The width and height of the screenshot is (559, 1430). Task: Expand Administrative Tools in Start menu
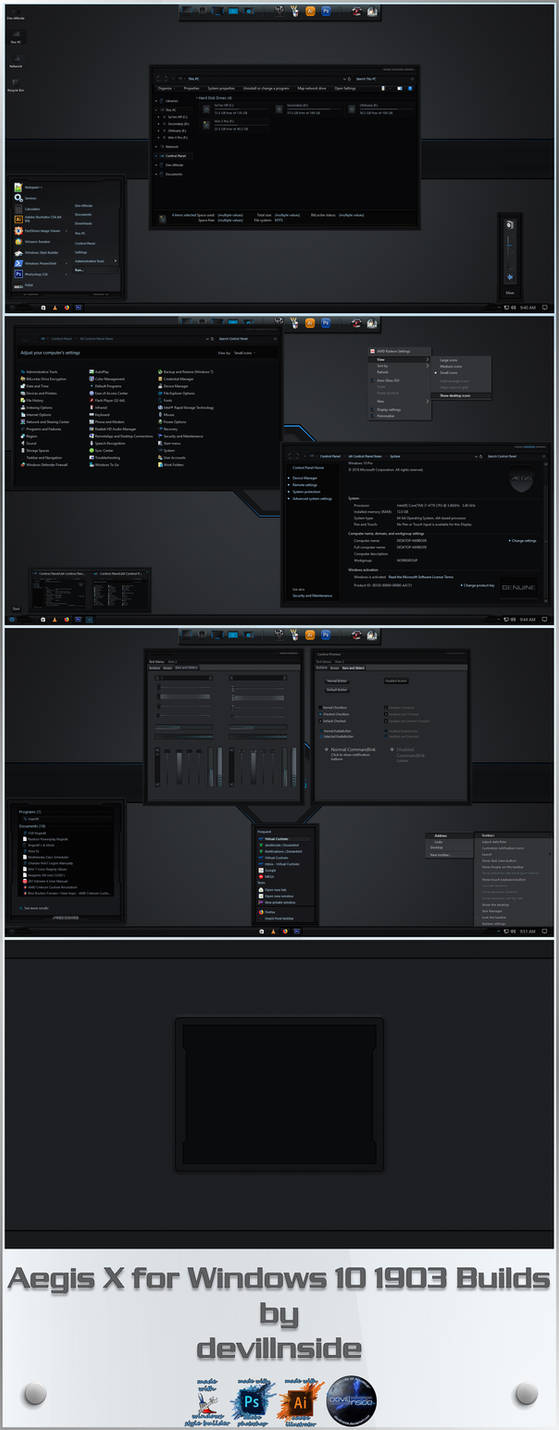96,261
